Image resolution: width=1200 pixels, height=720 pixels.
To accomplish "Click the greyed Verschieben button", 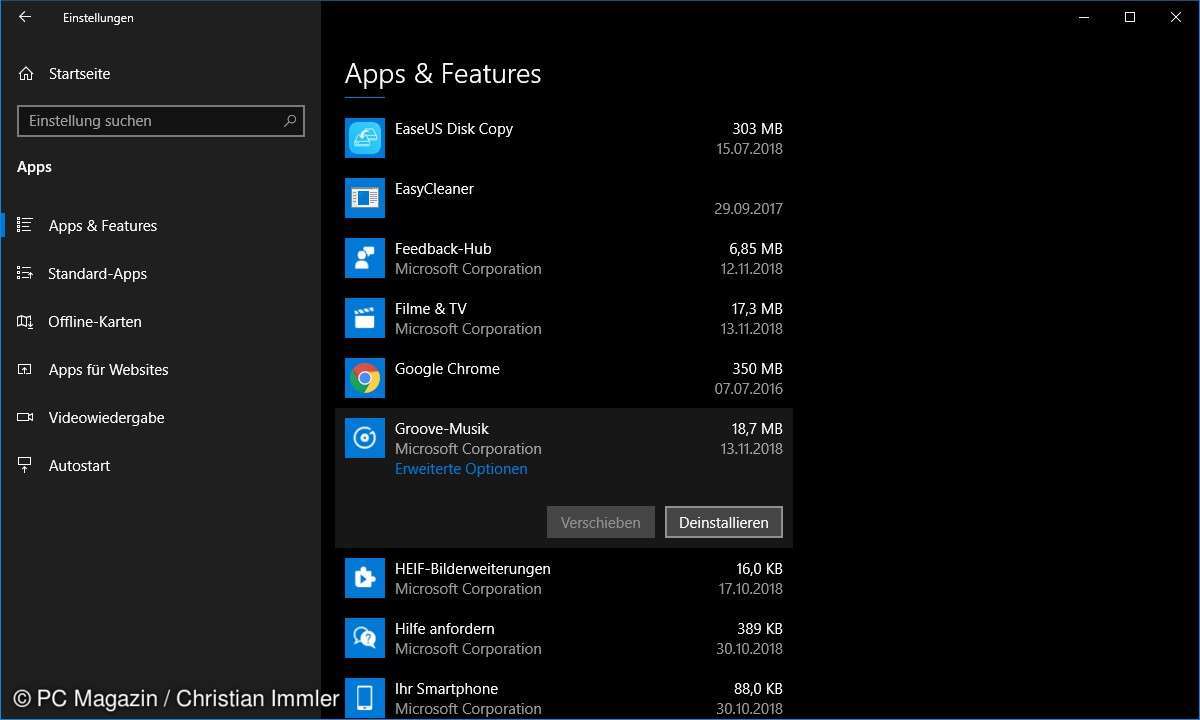I will pyautogui.click(x=601, y=522).
